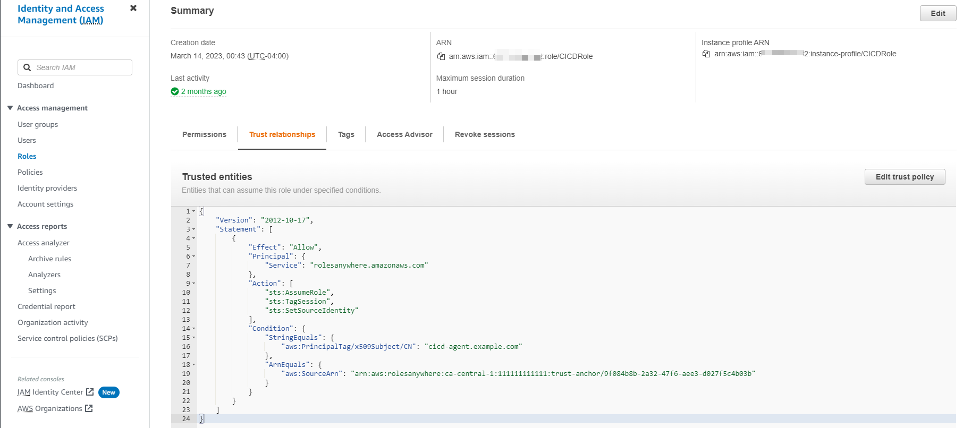964x429 pixels.
Task: Open Identity providers page
Action: (x=47, y=189)
